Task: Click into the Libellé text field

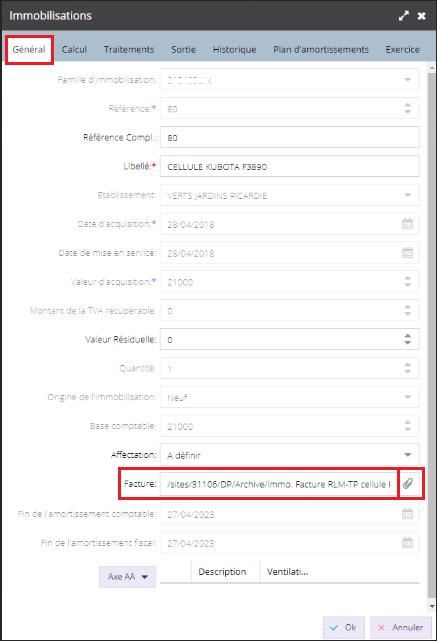Action: [x=289, y=166]
